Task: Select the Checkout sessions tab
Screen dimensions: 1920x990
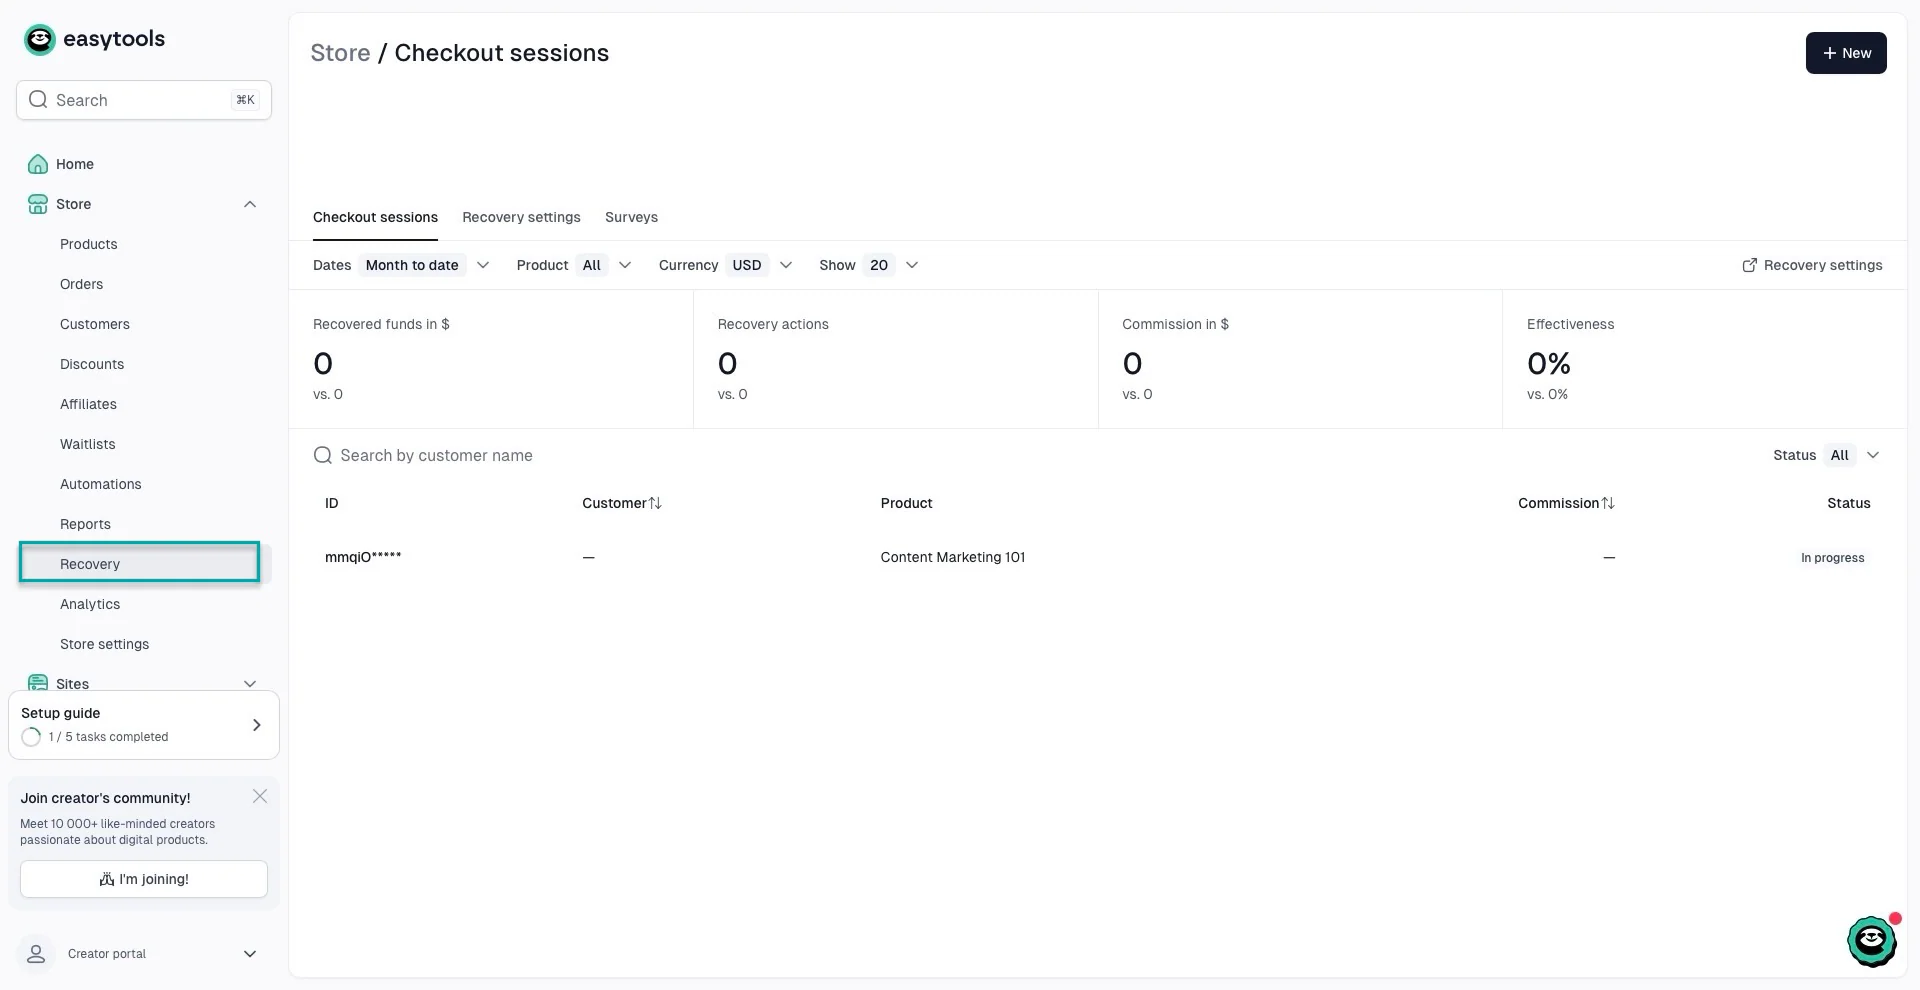Action: (375, 217)
